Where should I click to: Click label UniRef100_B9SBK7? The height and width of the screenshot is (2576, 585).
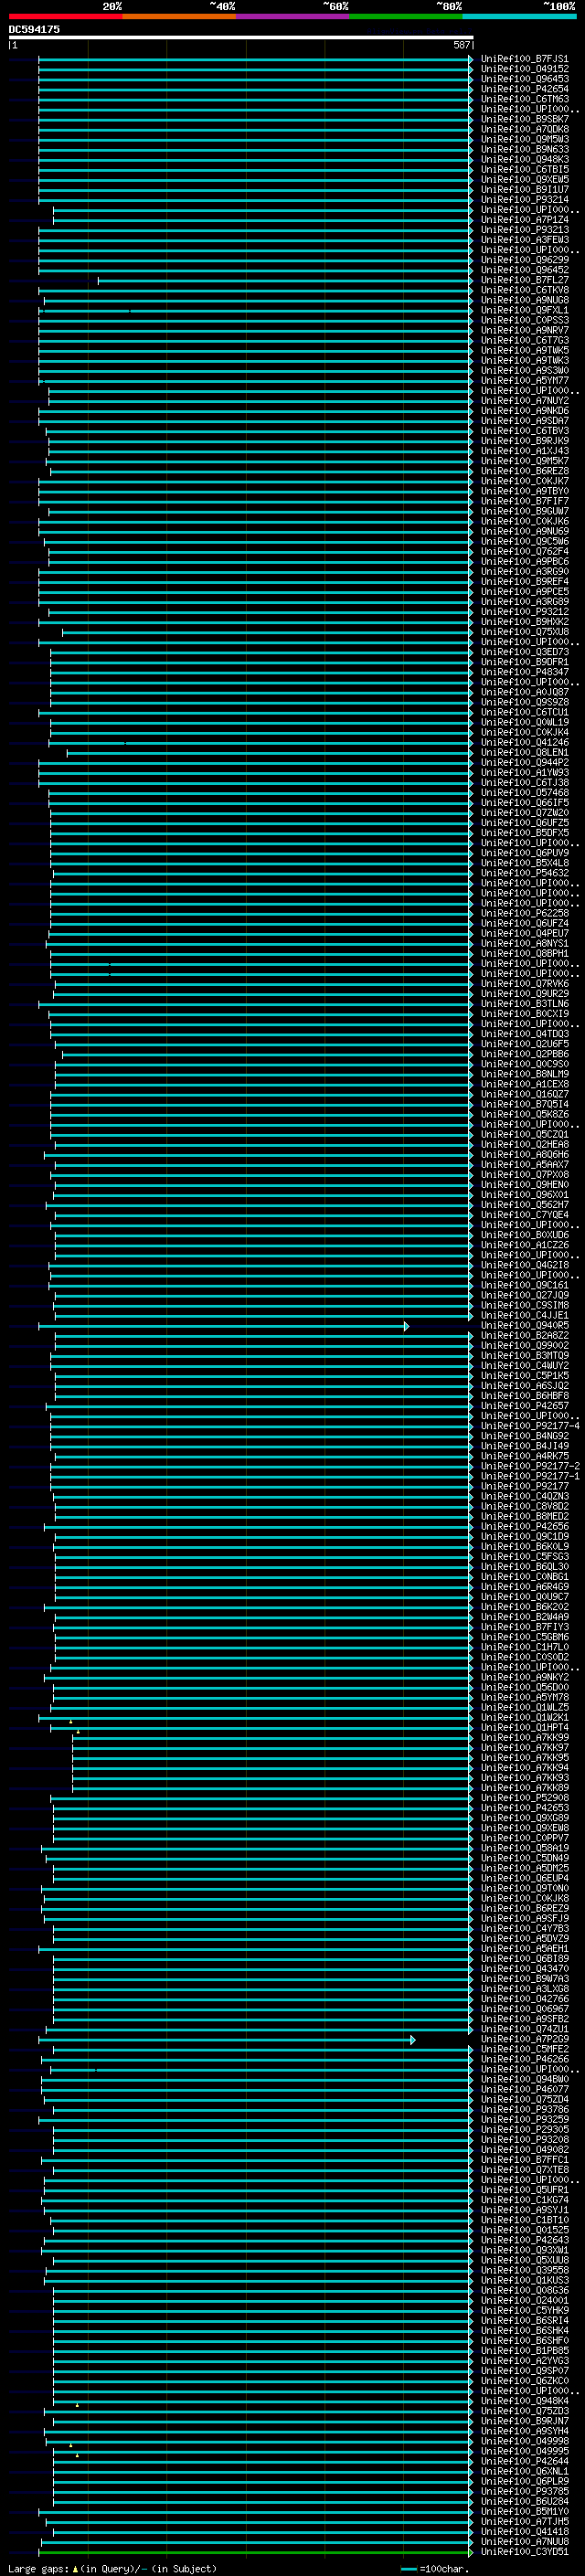[x=524, y=119]
